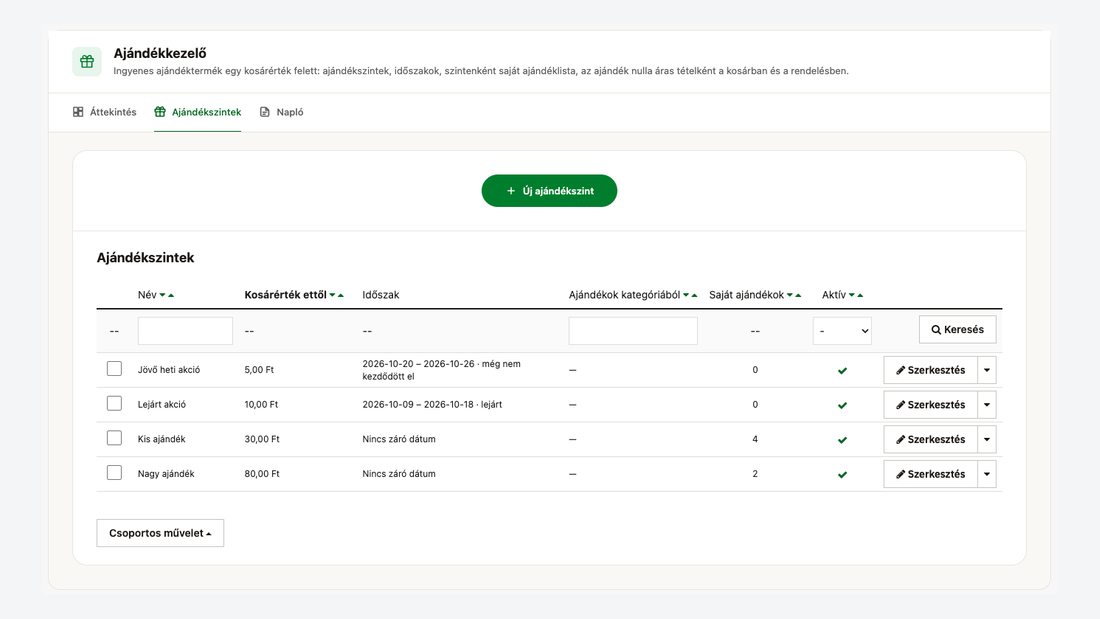Click the Időszak column header
This screenshot has width=1100, height=619.
coord(381,295)
